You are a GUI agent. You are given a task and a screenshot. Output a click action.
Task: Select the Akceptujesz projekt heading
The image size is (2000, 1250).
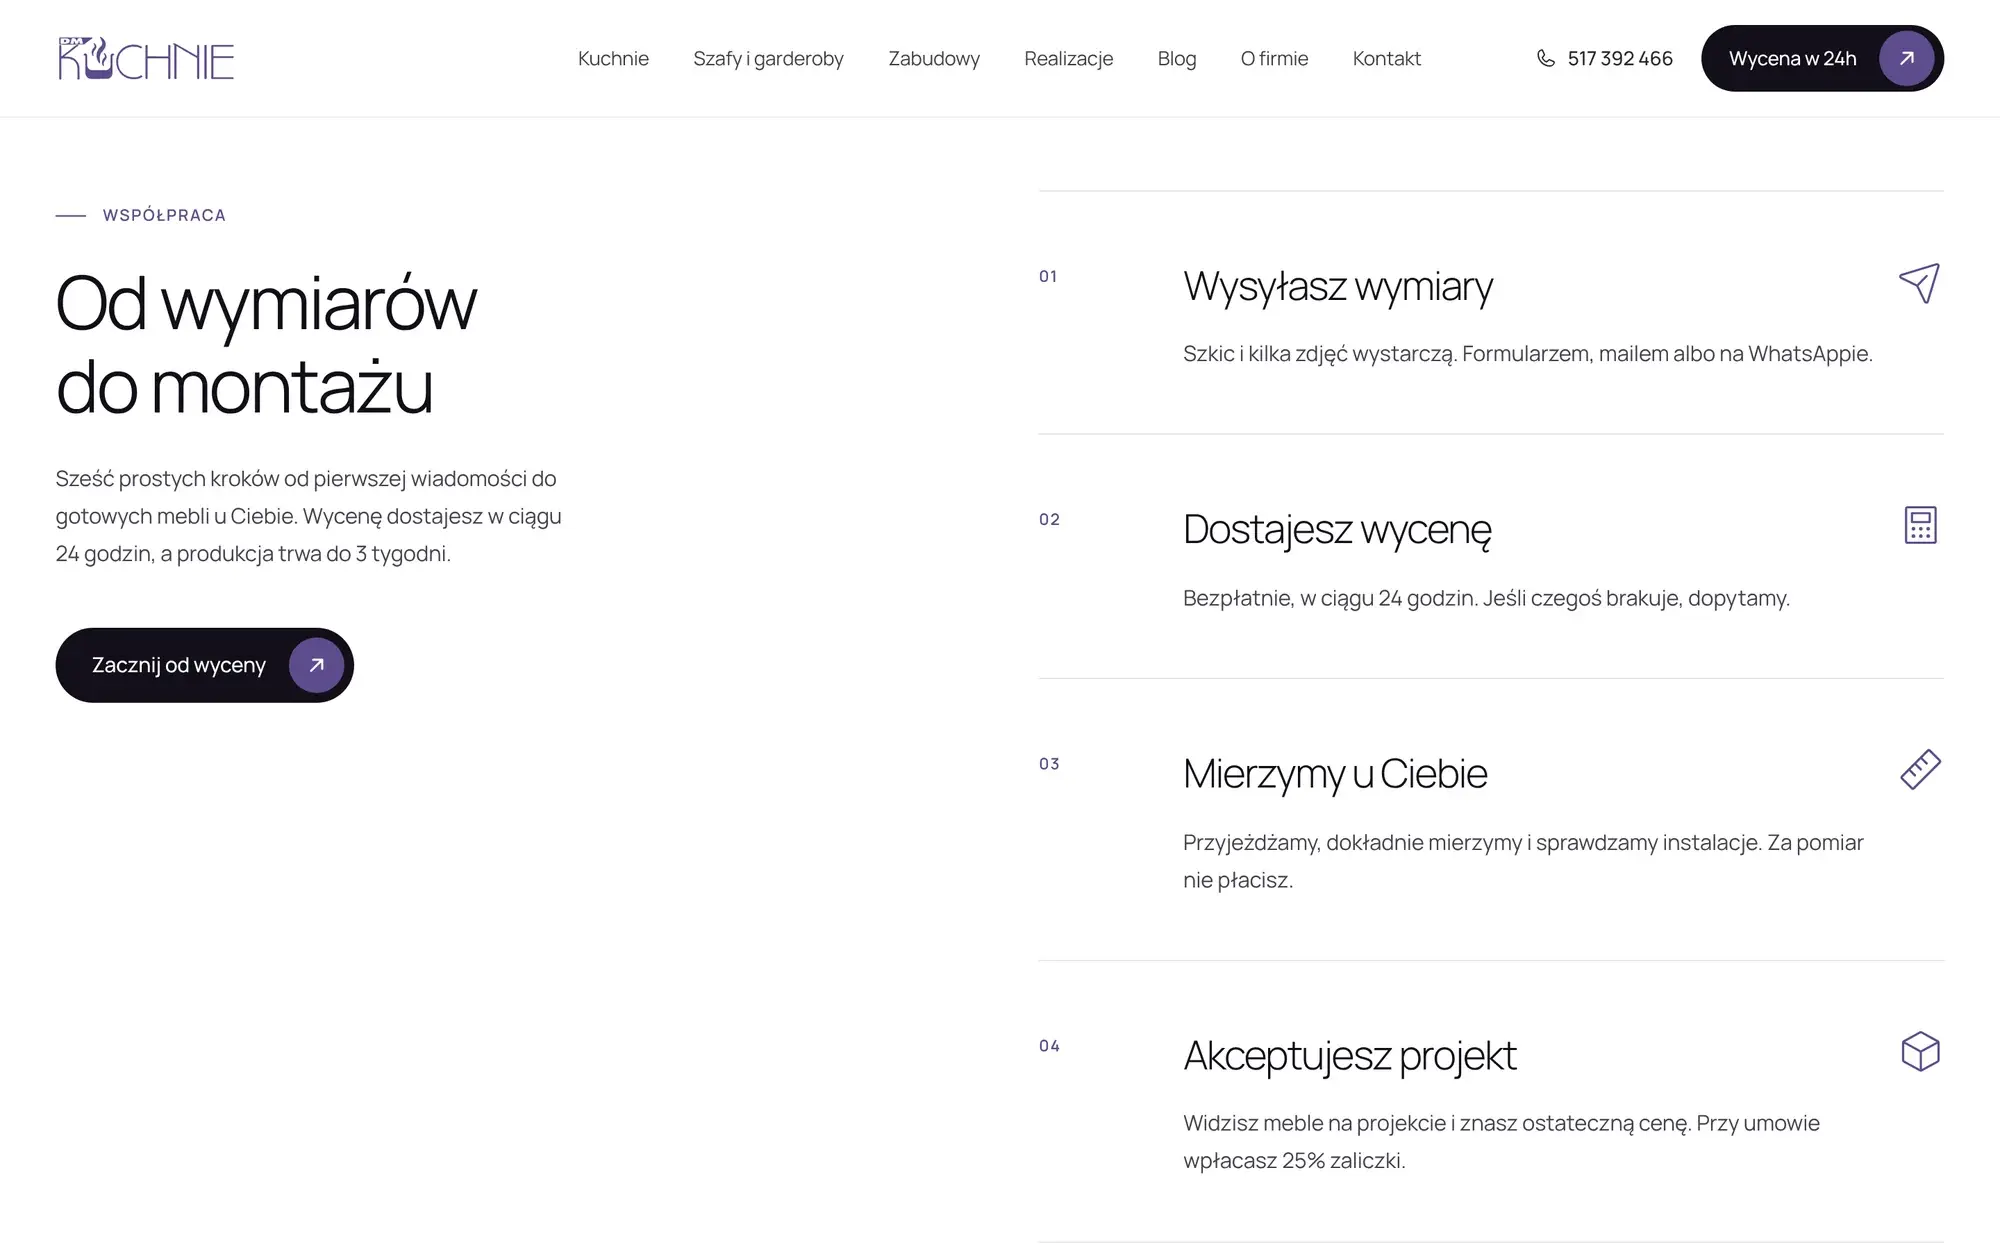point(1349,1056)
